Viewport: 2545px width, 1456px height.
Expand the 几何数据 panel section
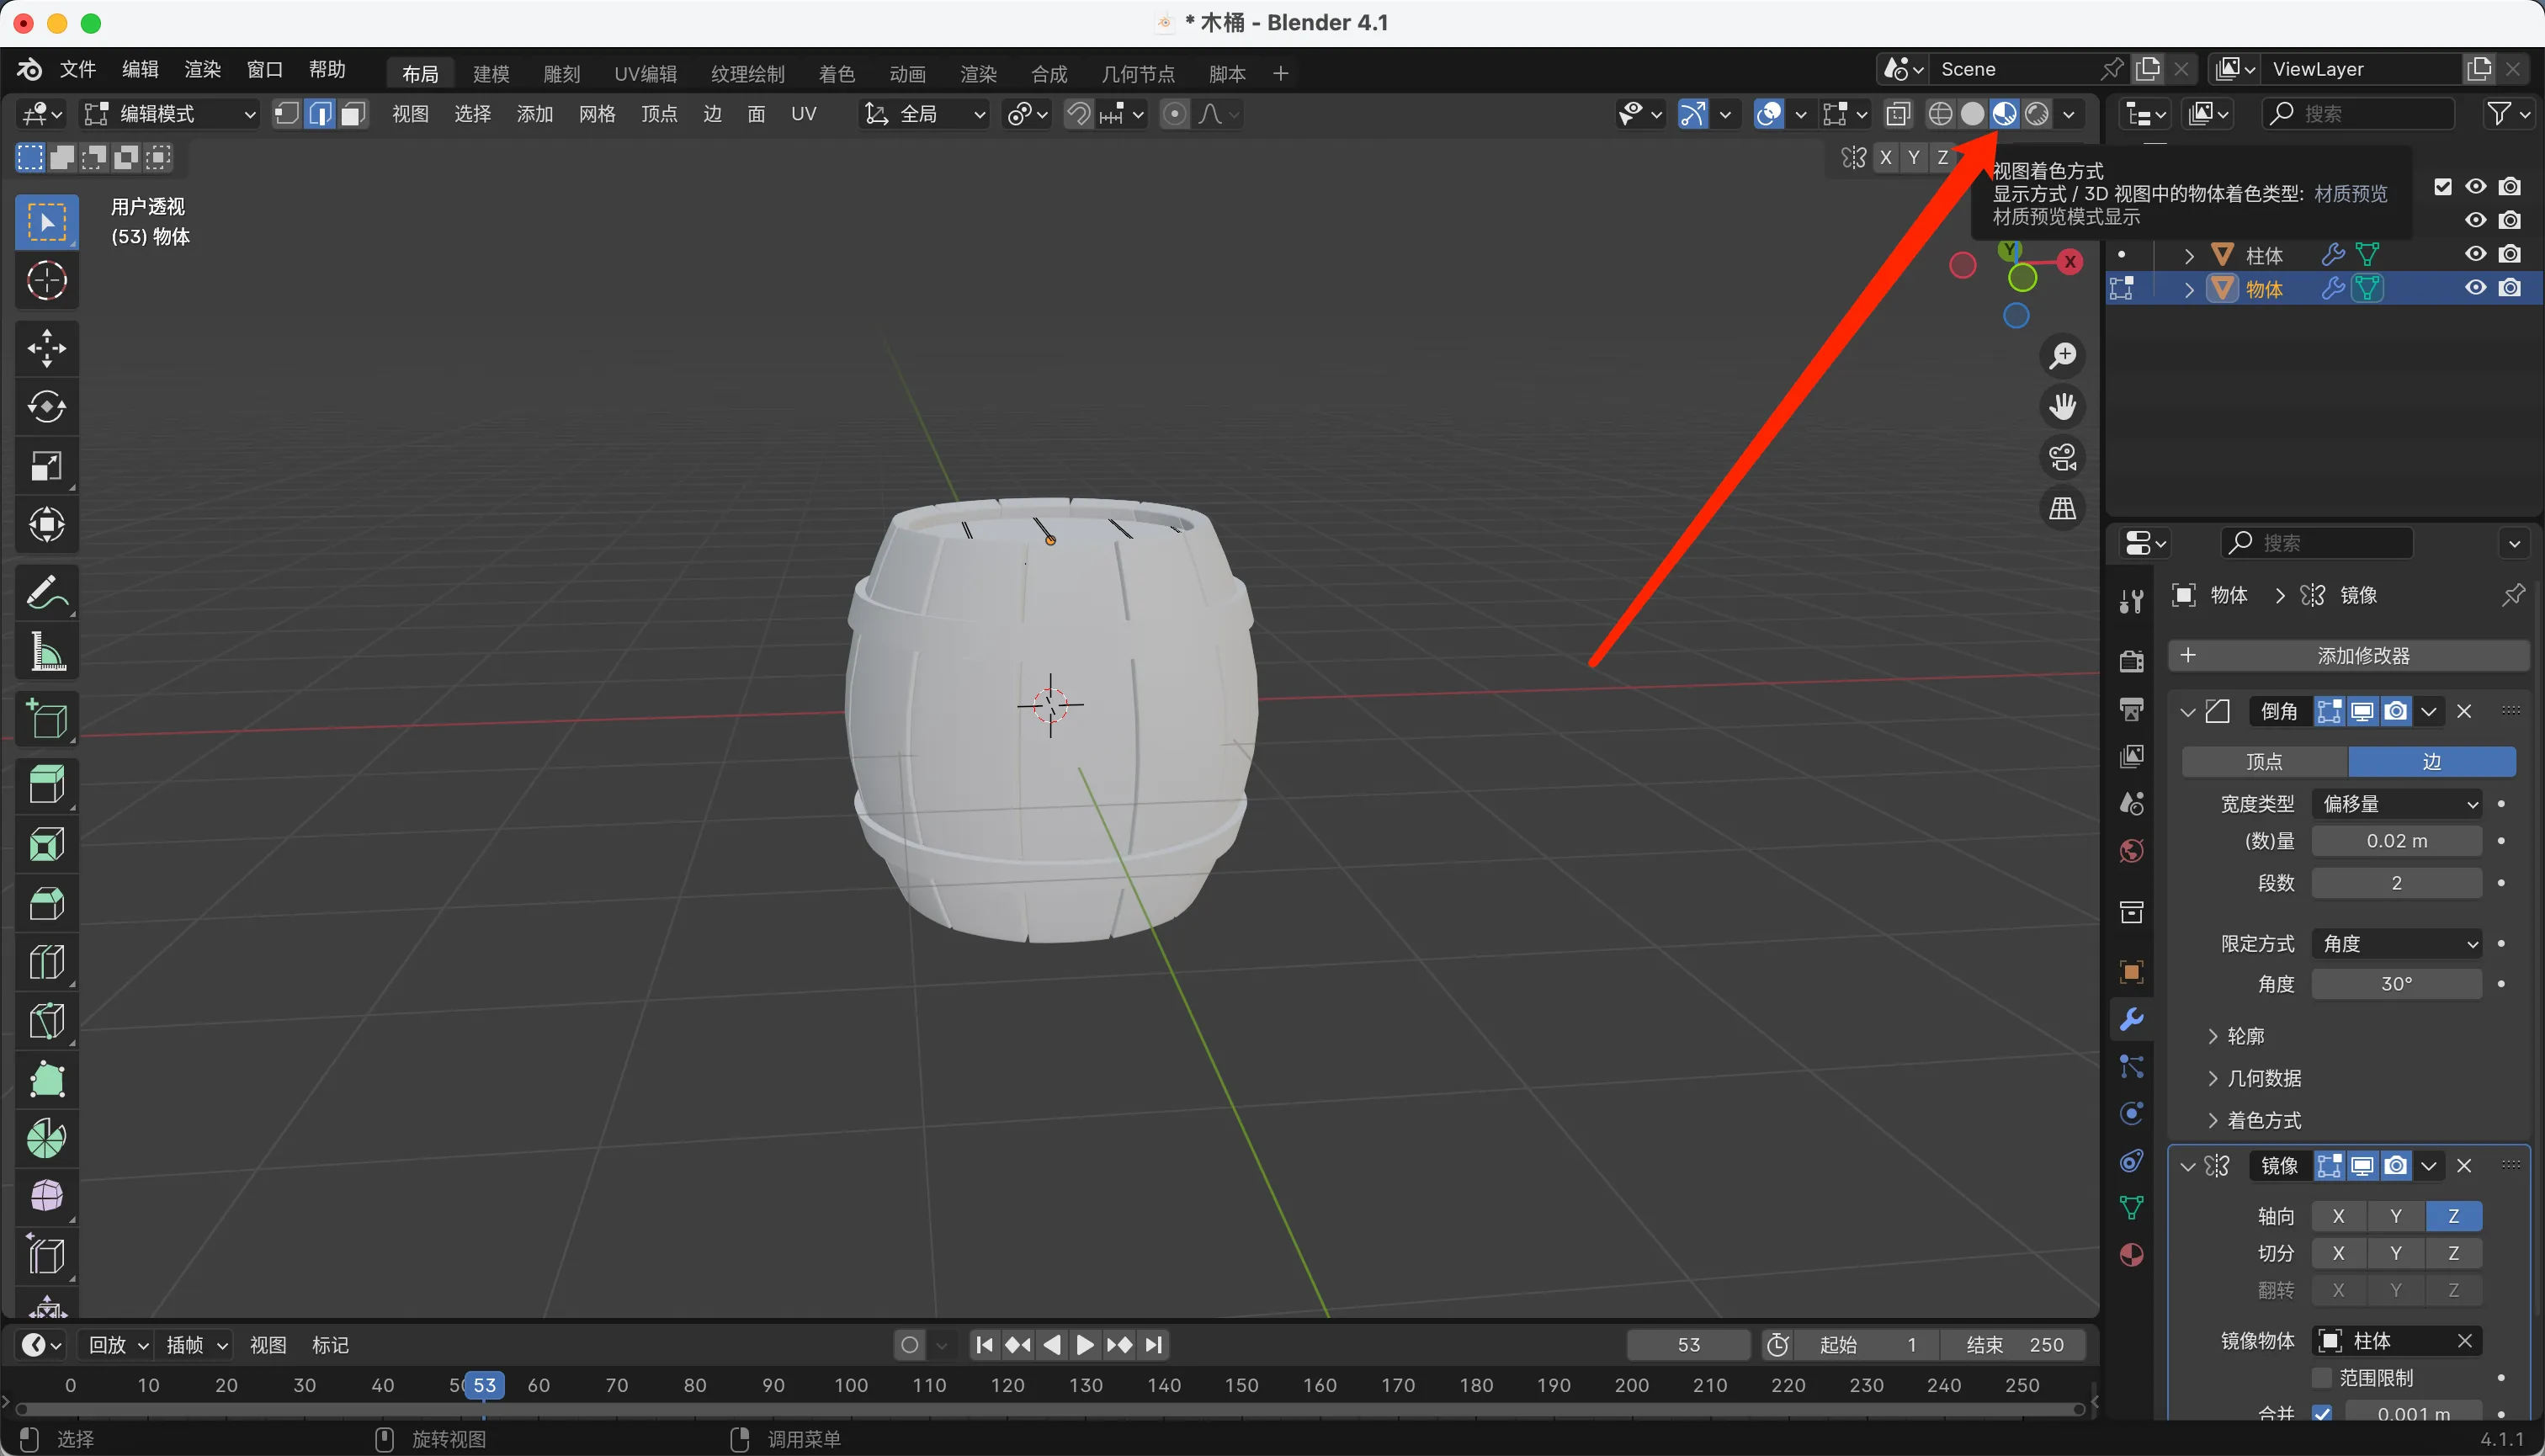2264,1078
